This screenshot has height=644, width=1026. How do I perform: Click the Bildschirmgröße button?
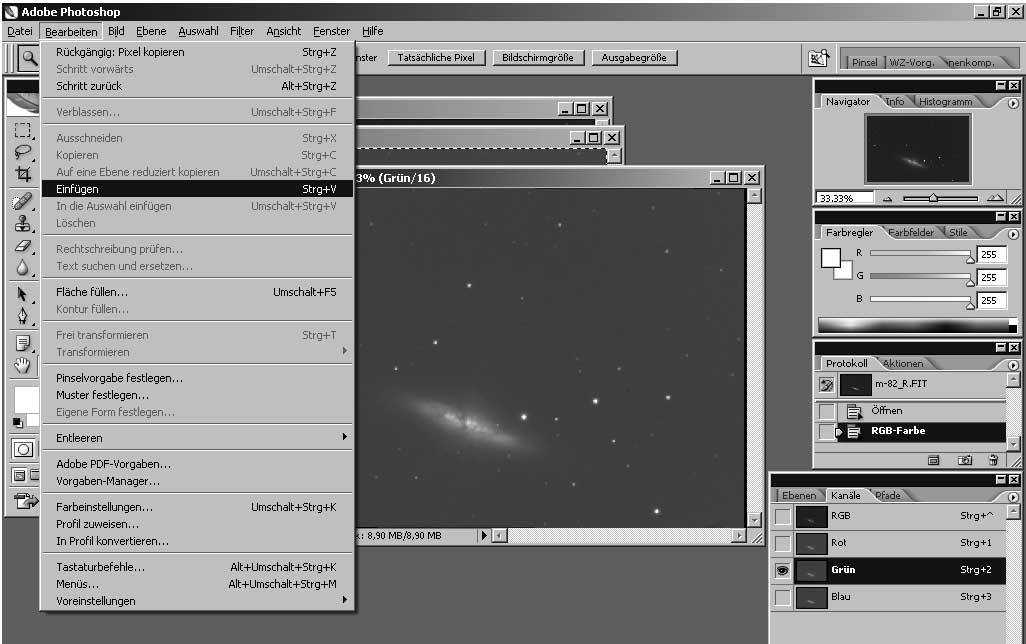538,58
